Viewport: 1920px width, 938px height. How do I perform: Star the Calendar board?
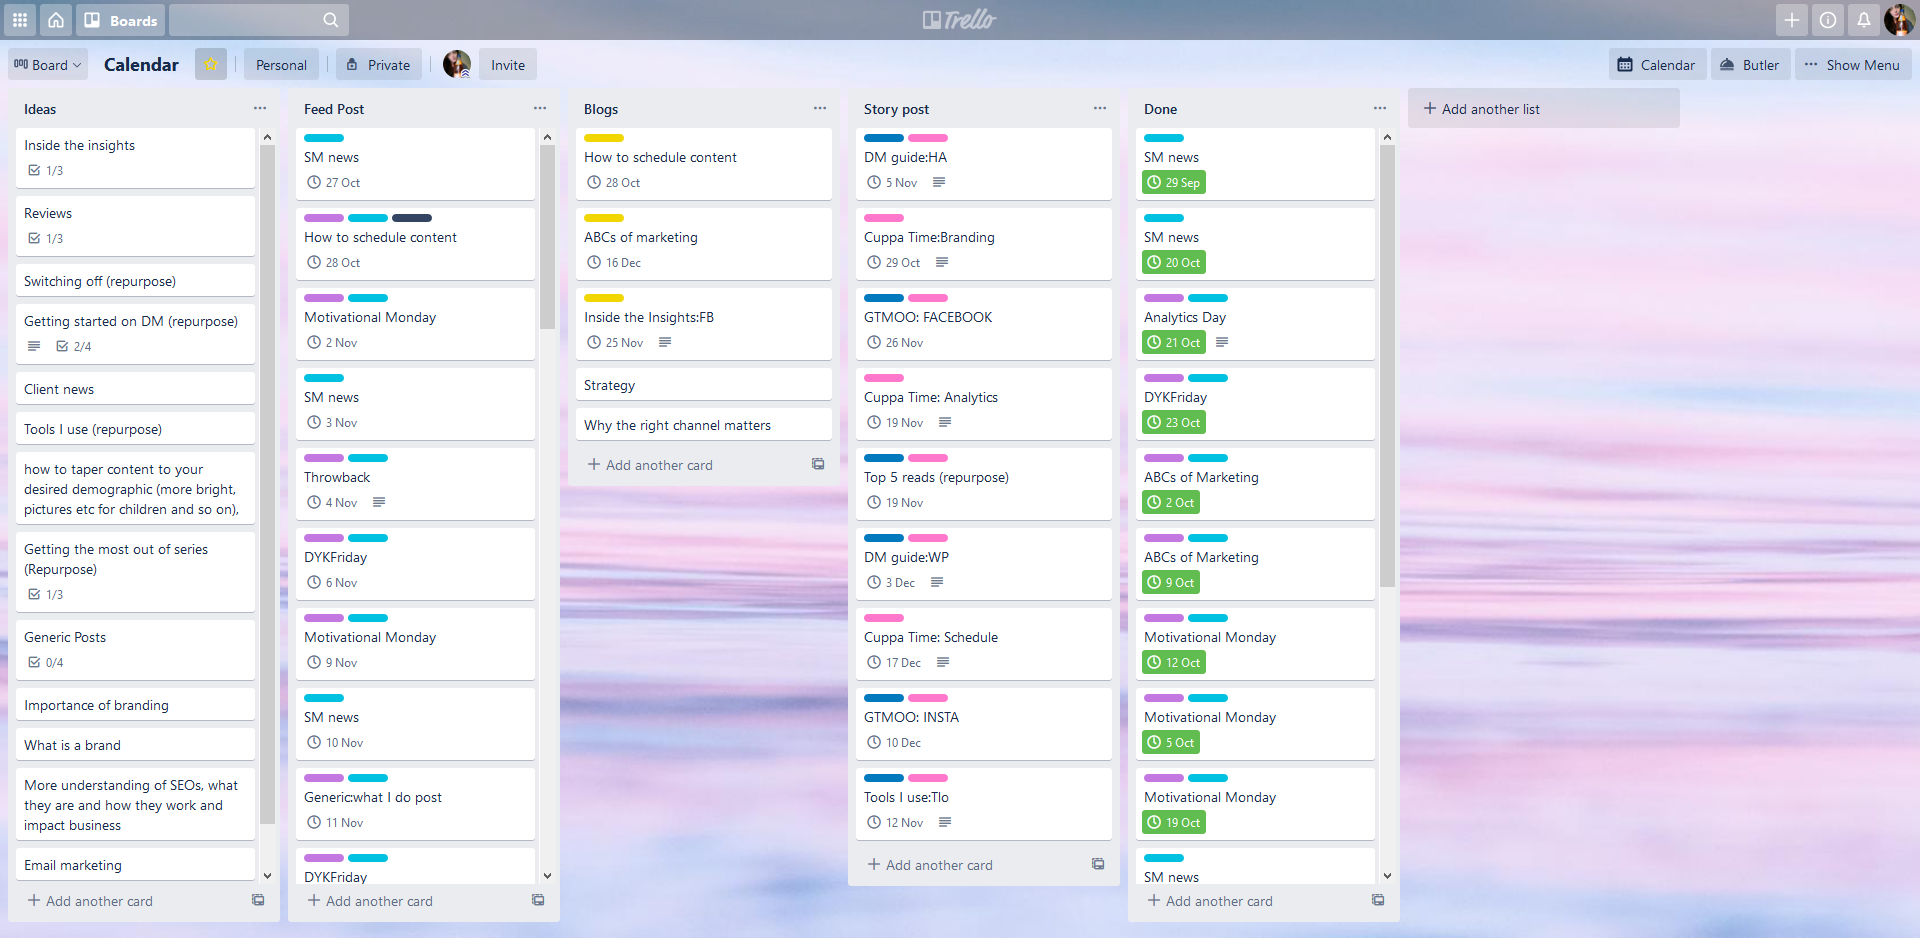[x=211, y=65]
